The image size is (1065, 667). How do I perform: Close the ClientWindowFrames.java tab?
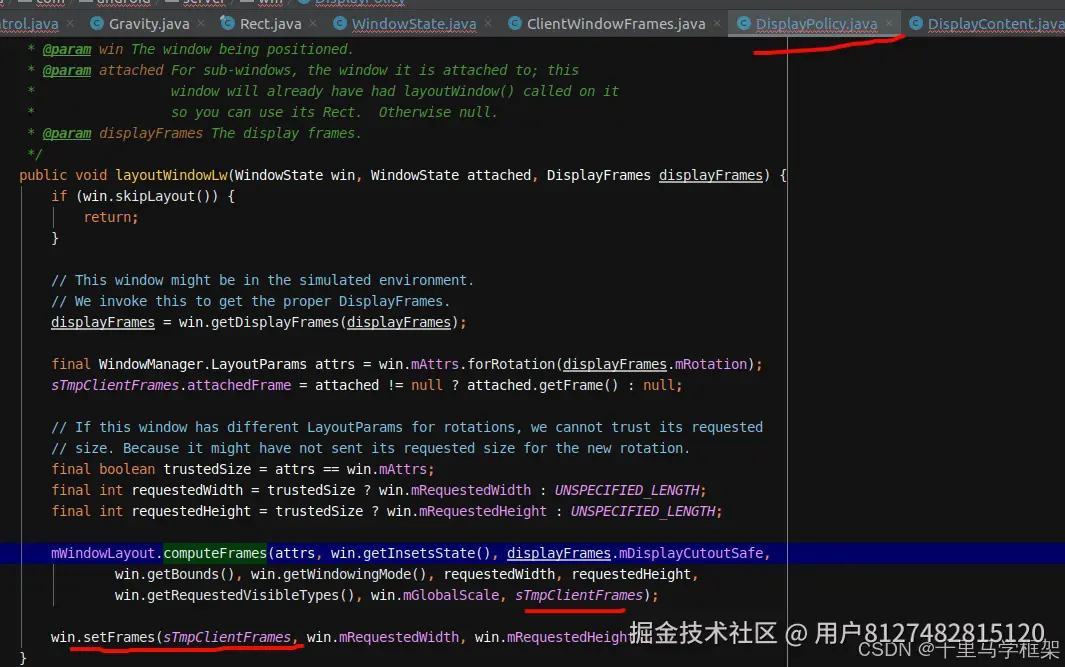(x=717, y=24)
